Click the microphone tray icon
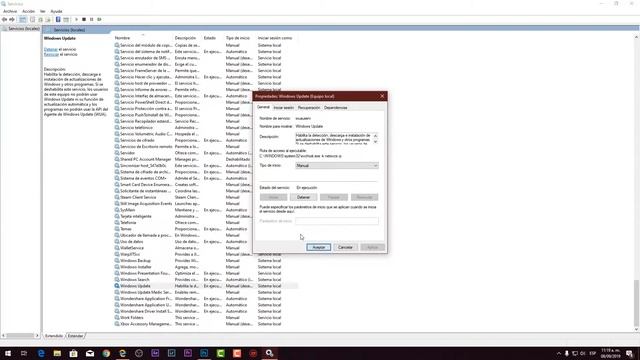Viewport: 640px width, 360px height. pos(567,353)
